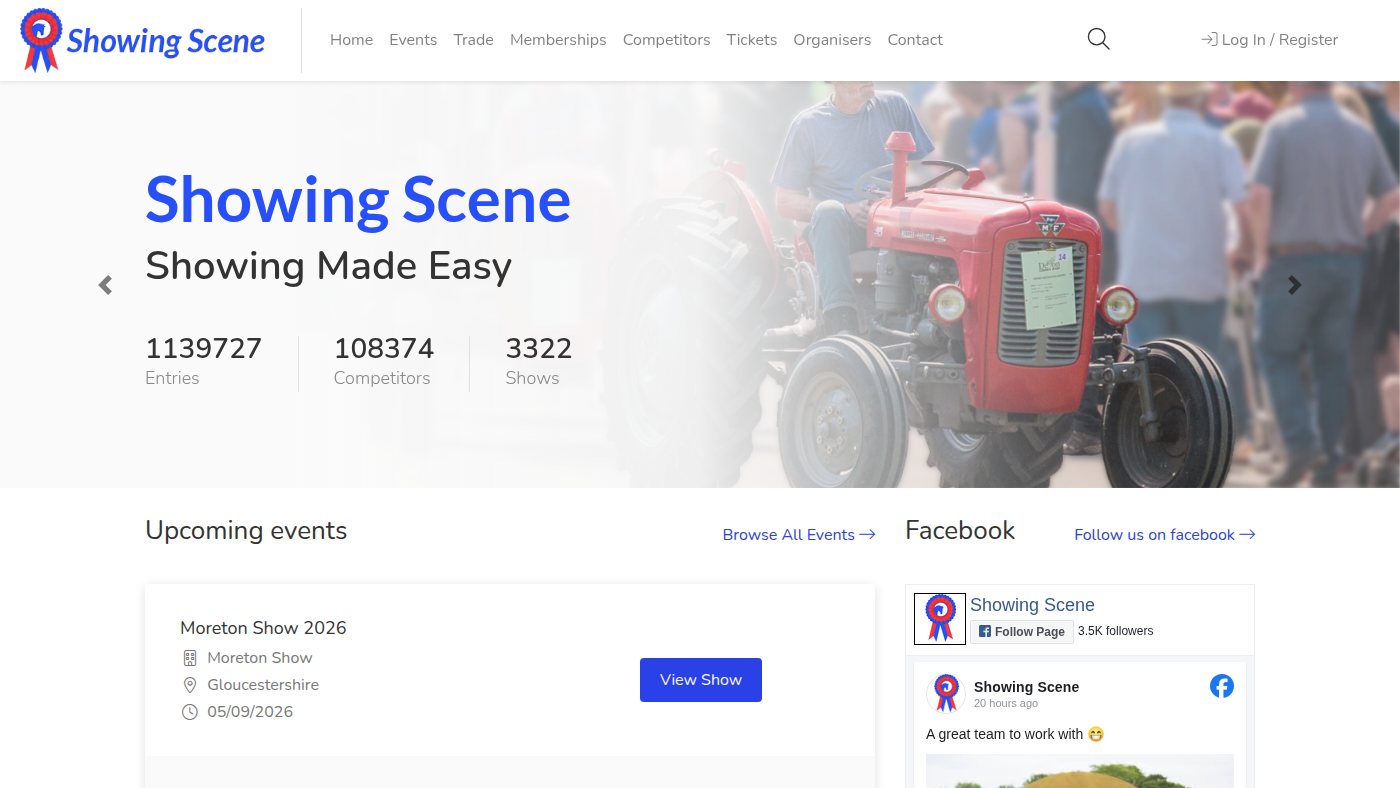
Task: Click the Follow Page button
Action: click(x=1021, y=632)
